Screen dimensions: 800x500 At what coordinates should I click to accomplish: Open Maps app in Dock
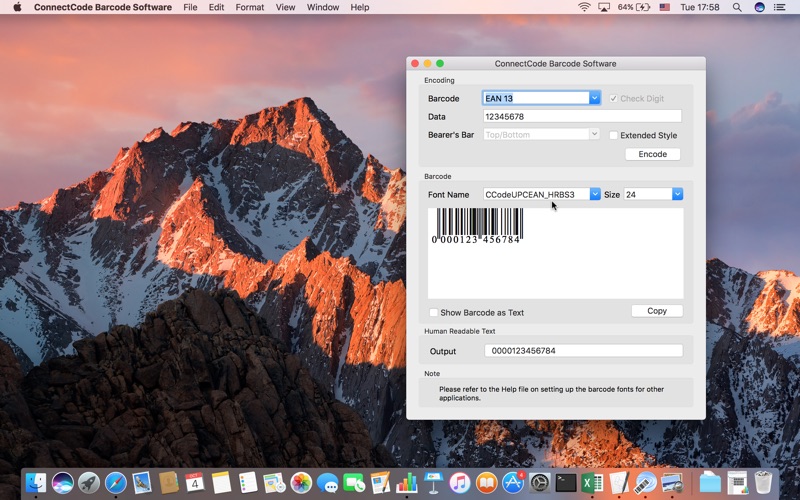(274, 483)
